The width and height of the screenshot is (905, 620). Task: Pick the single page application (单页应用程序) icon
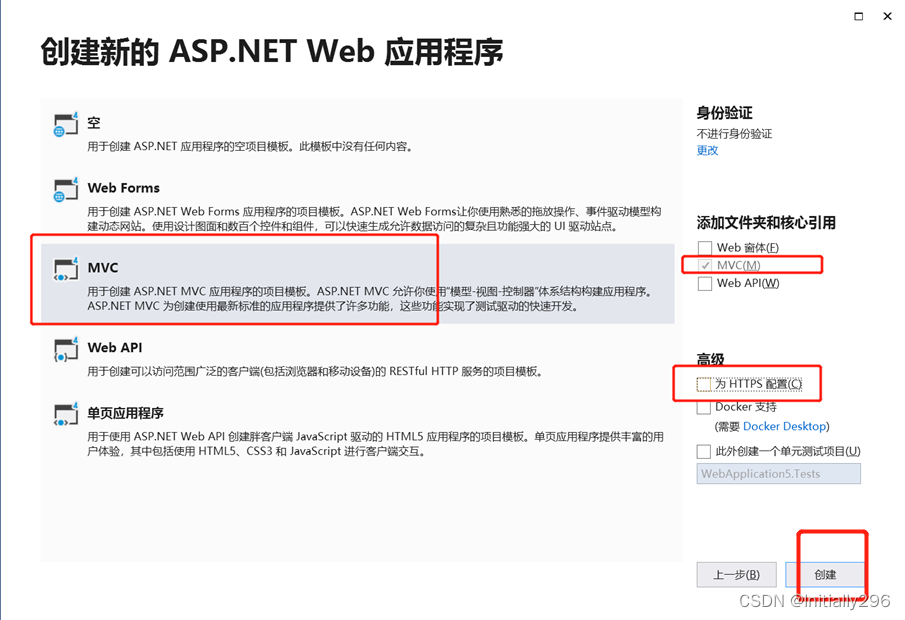[x=65, y=415]
